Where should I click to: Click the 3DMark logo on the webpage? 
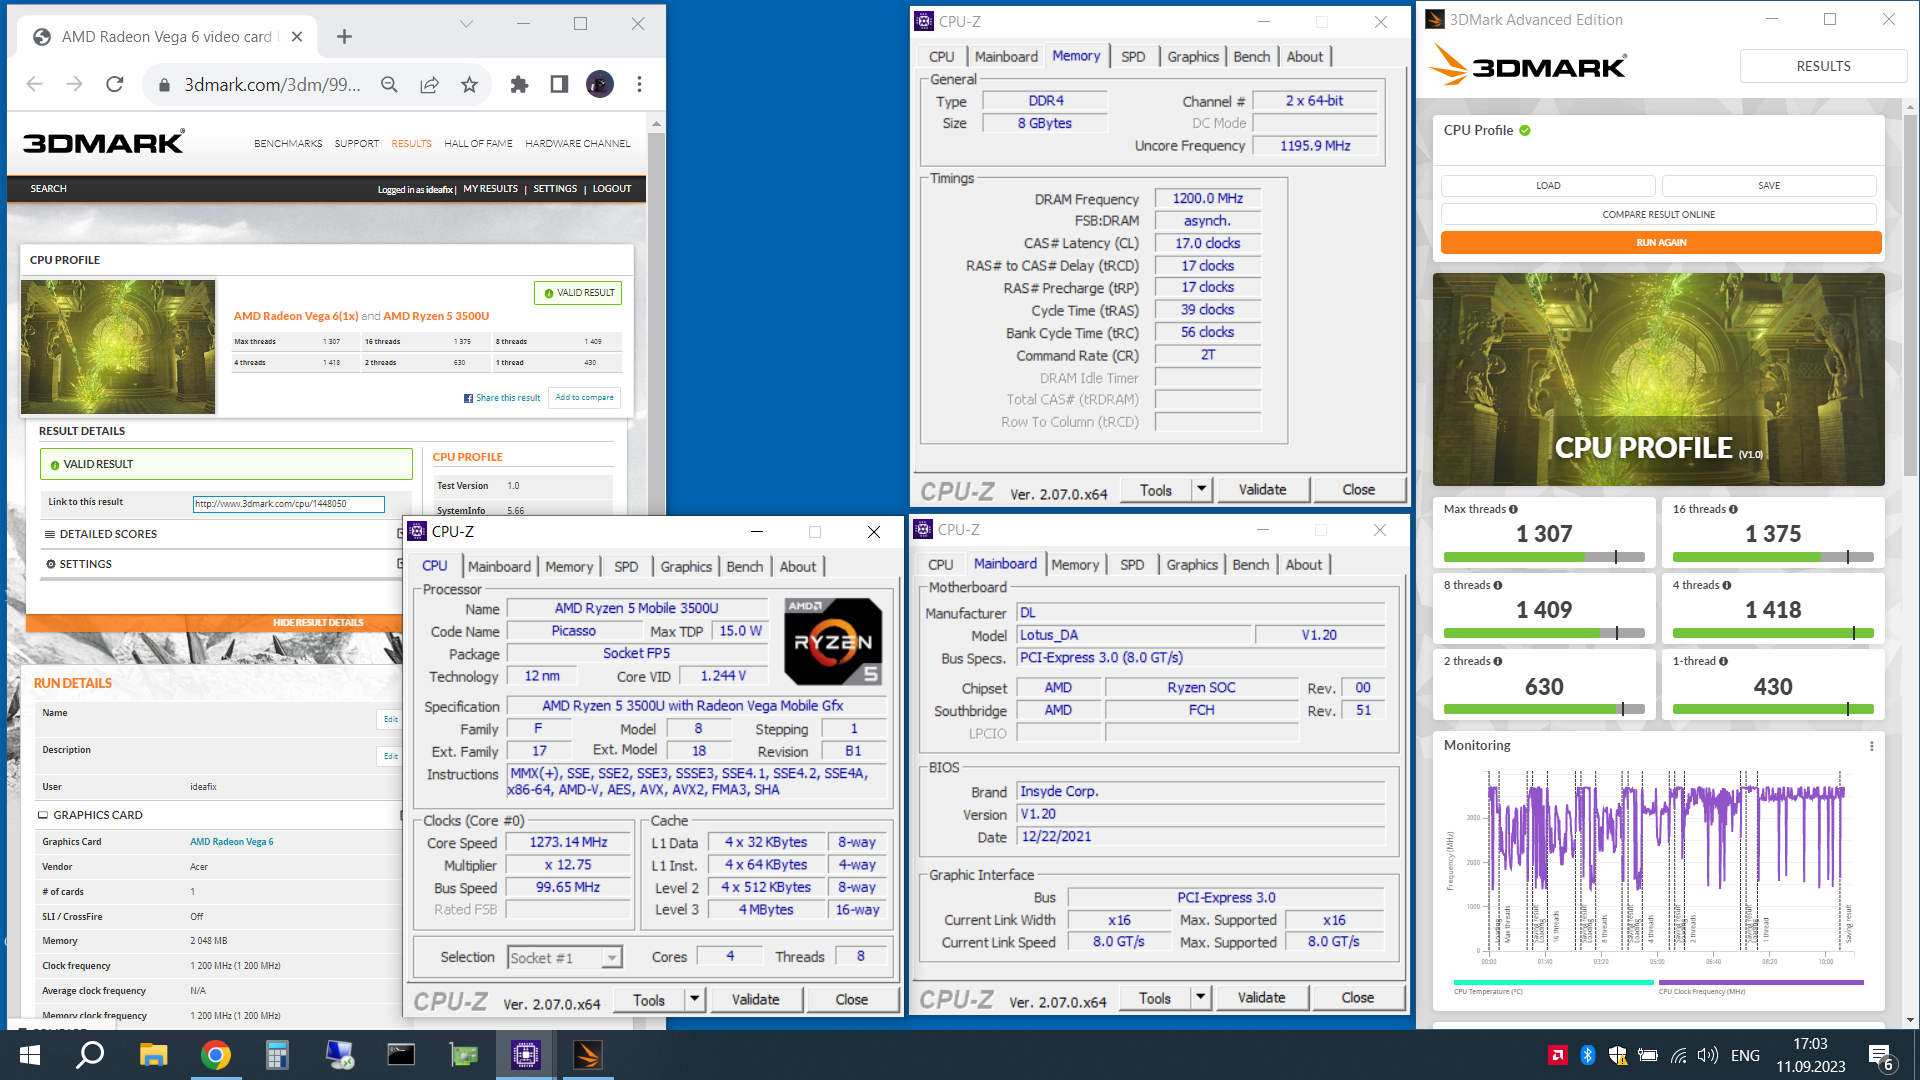[104, 143]
